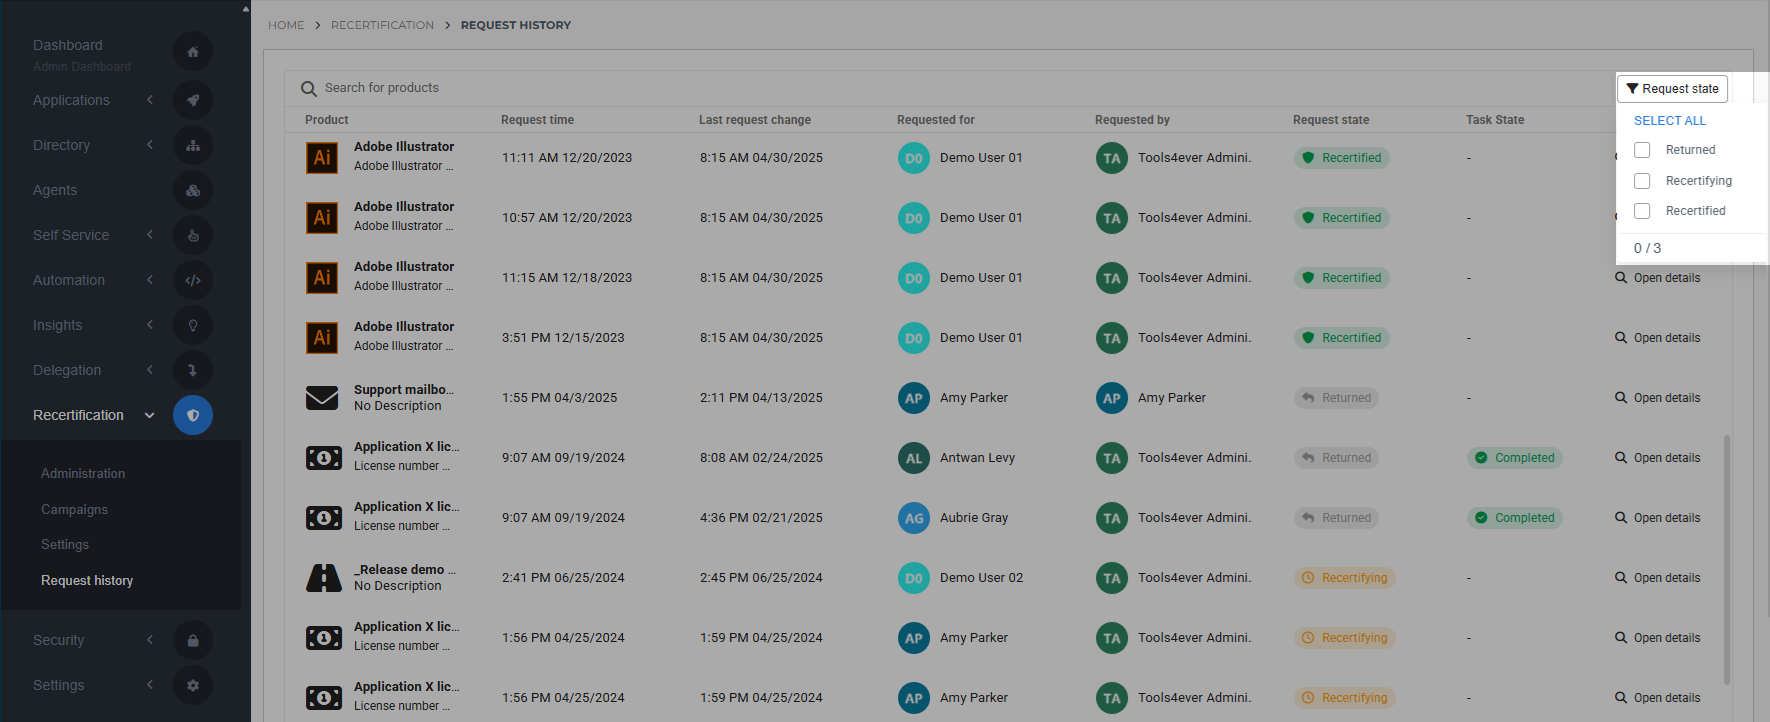Click SELECT ALL in the filter panel

coord(1669,120)
